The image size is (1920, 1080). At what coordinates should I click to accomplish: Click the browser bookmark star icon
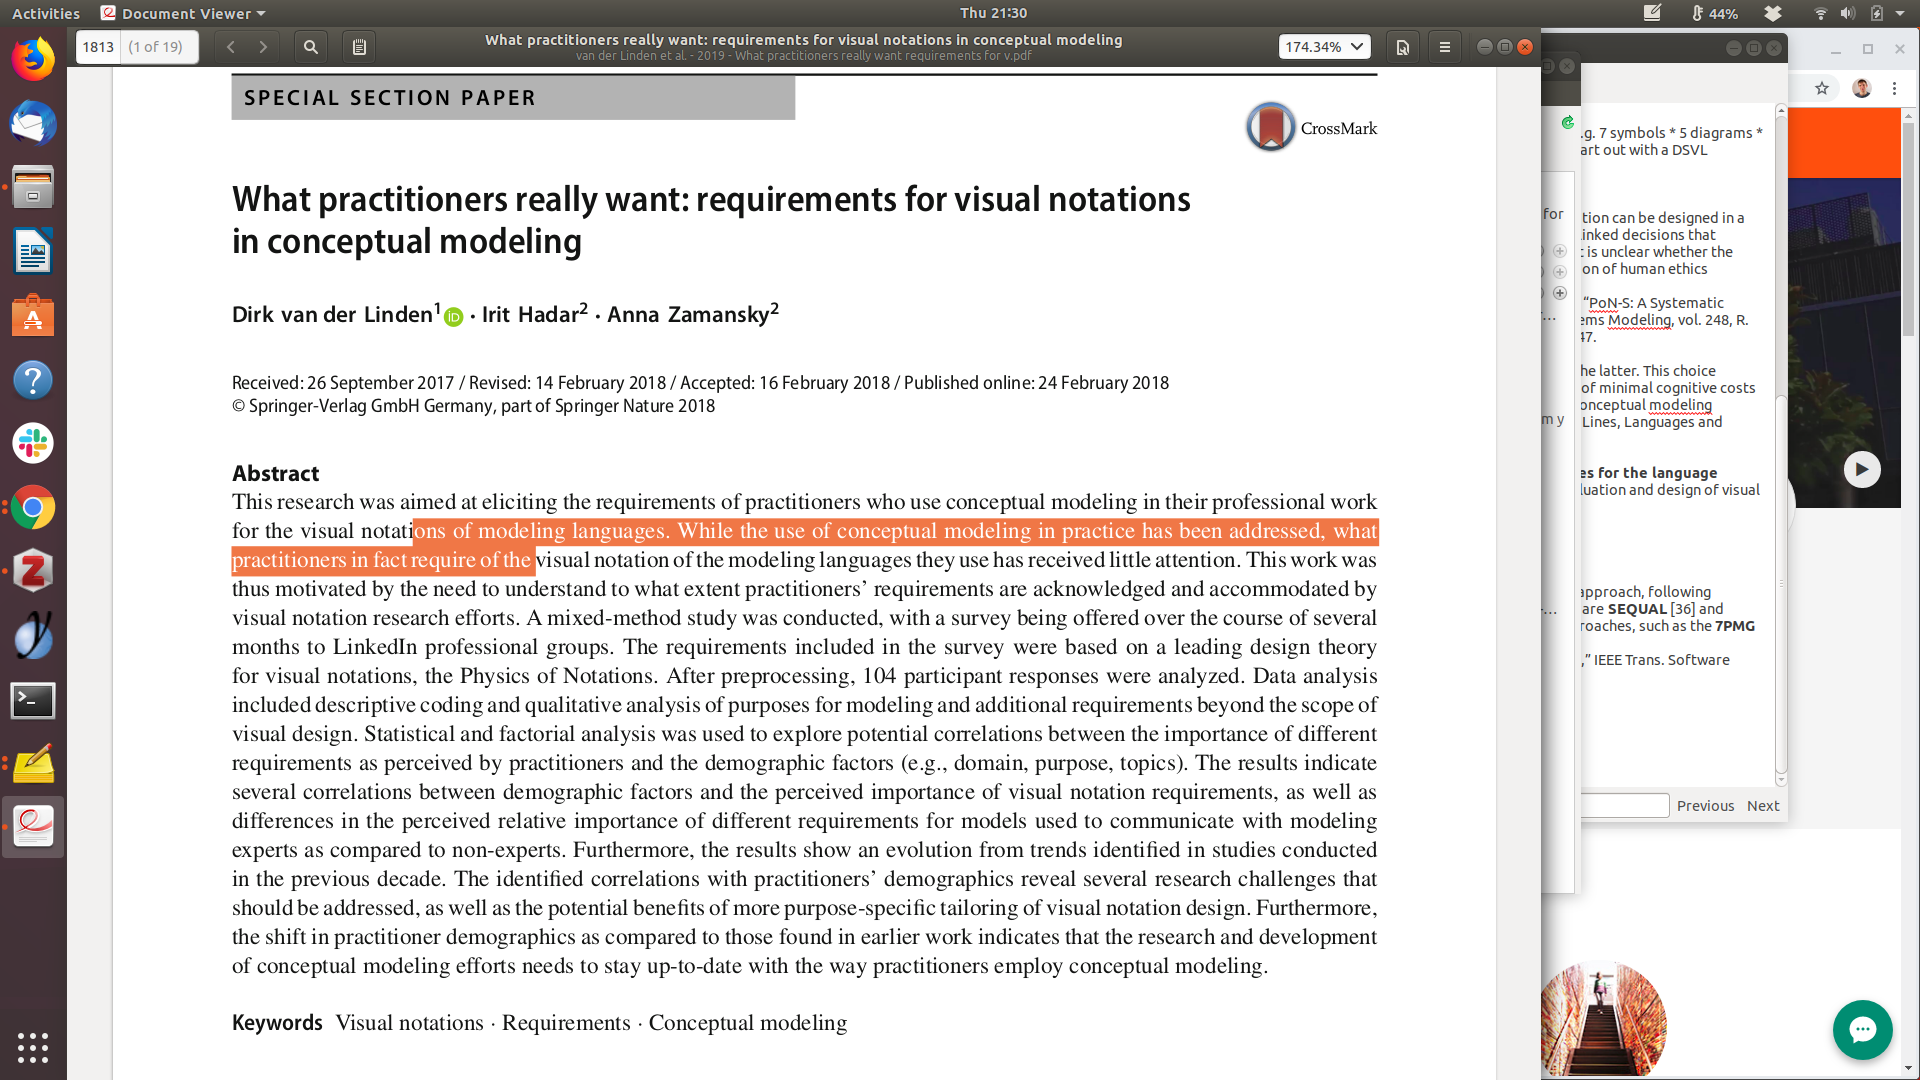[1822, 88]
